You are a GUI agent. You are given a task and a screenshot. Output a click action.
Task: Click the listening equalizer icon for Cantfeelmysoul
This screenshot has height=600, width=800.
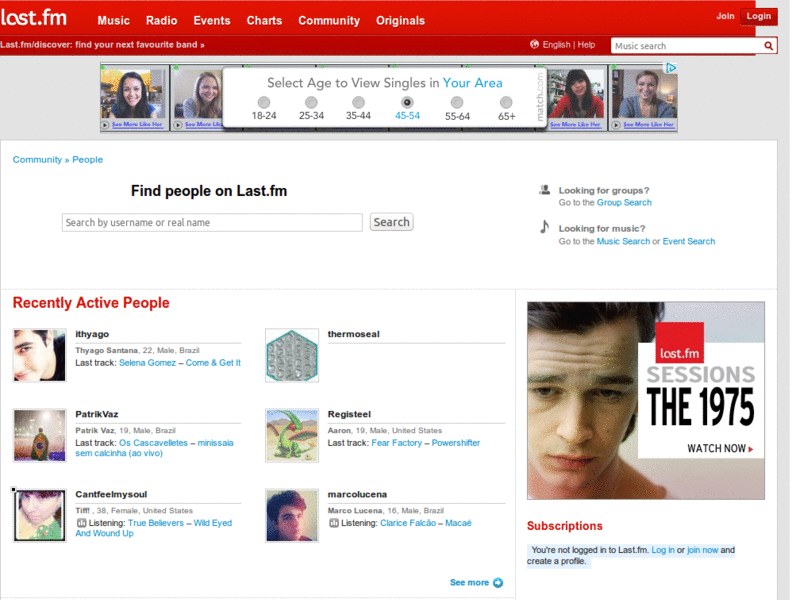coord(81,523)
